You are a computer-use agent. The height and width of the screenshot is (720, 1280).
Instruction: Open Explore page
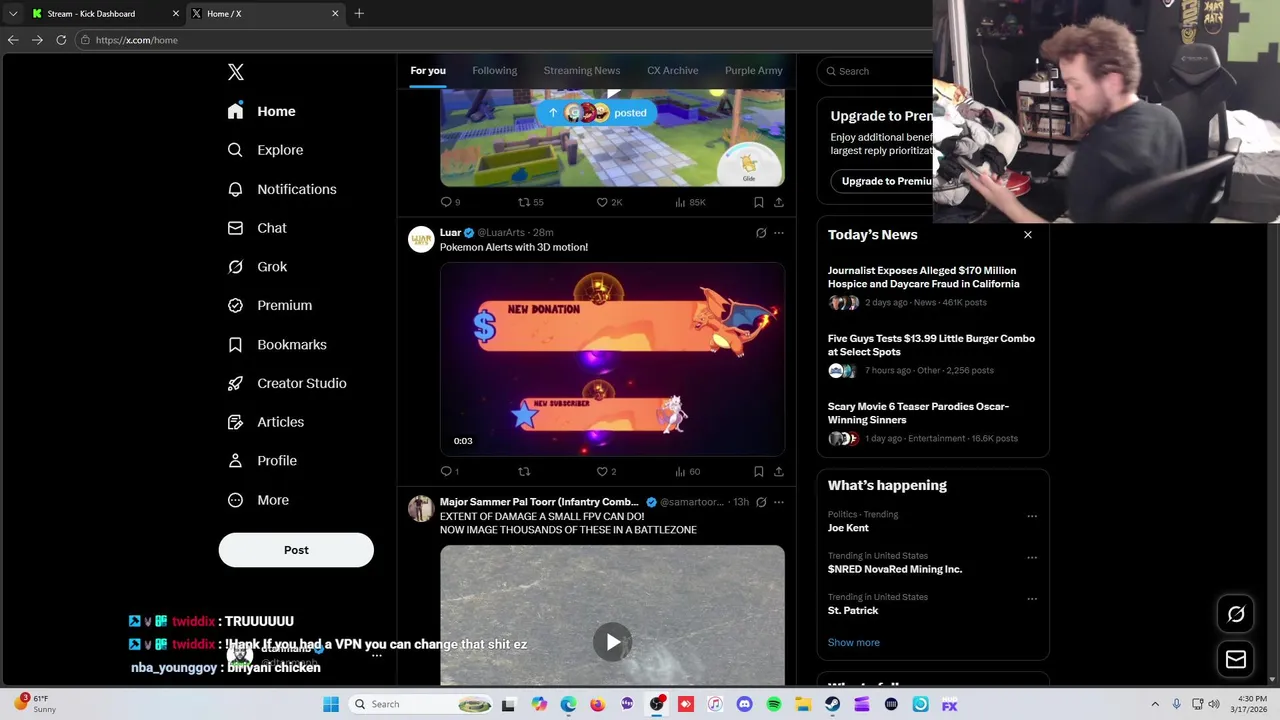265,150
